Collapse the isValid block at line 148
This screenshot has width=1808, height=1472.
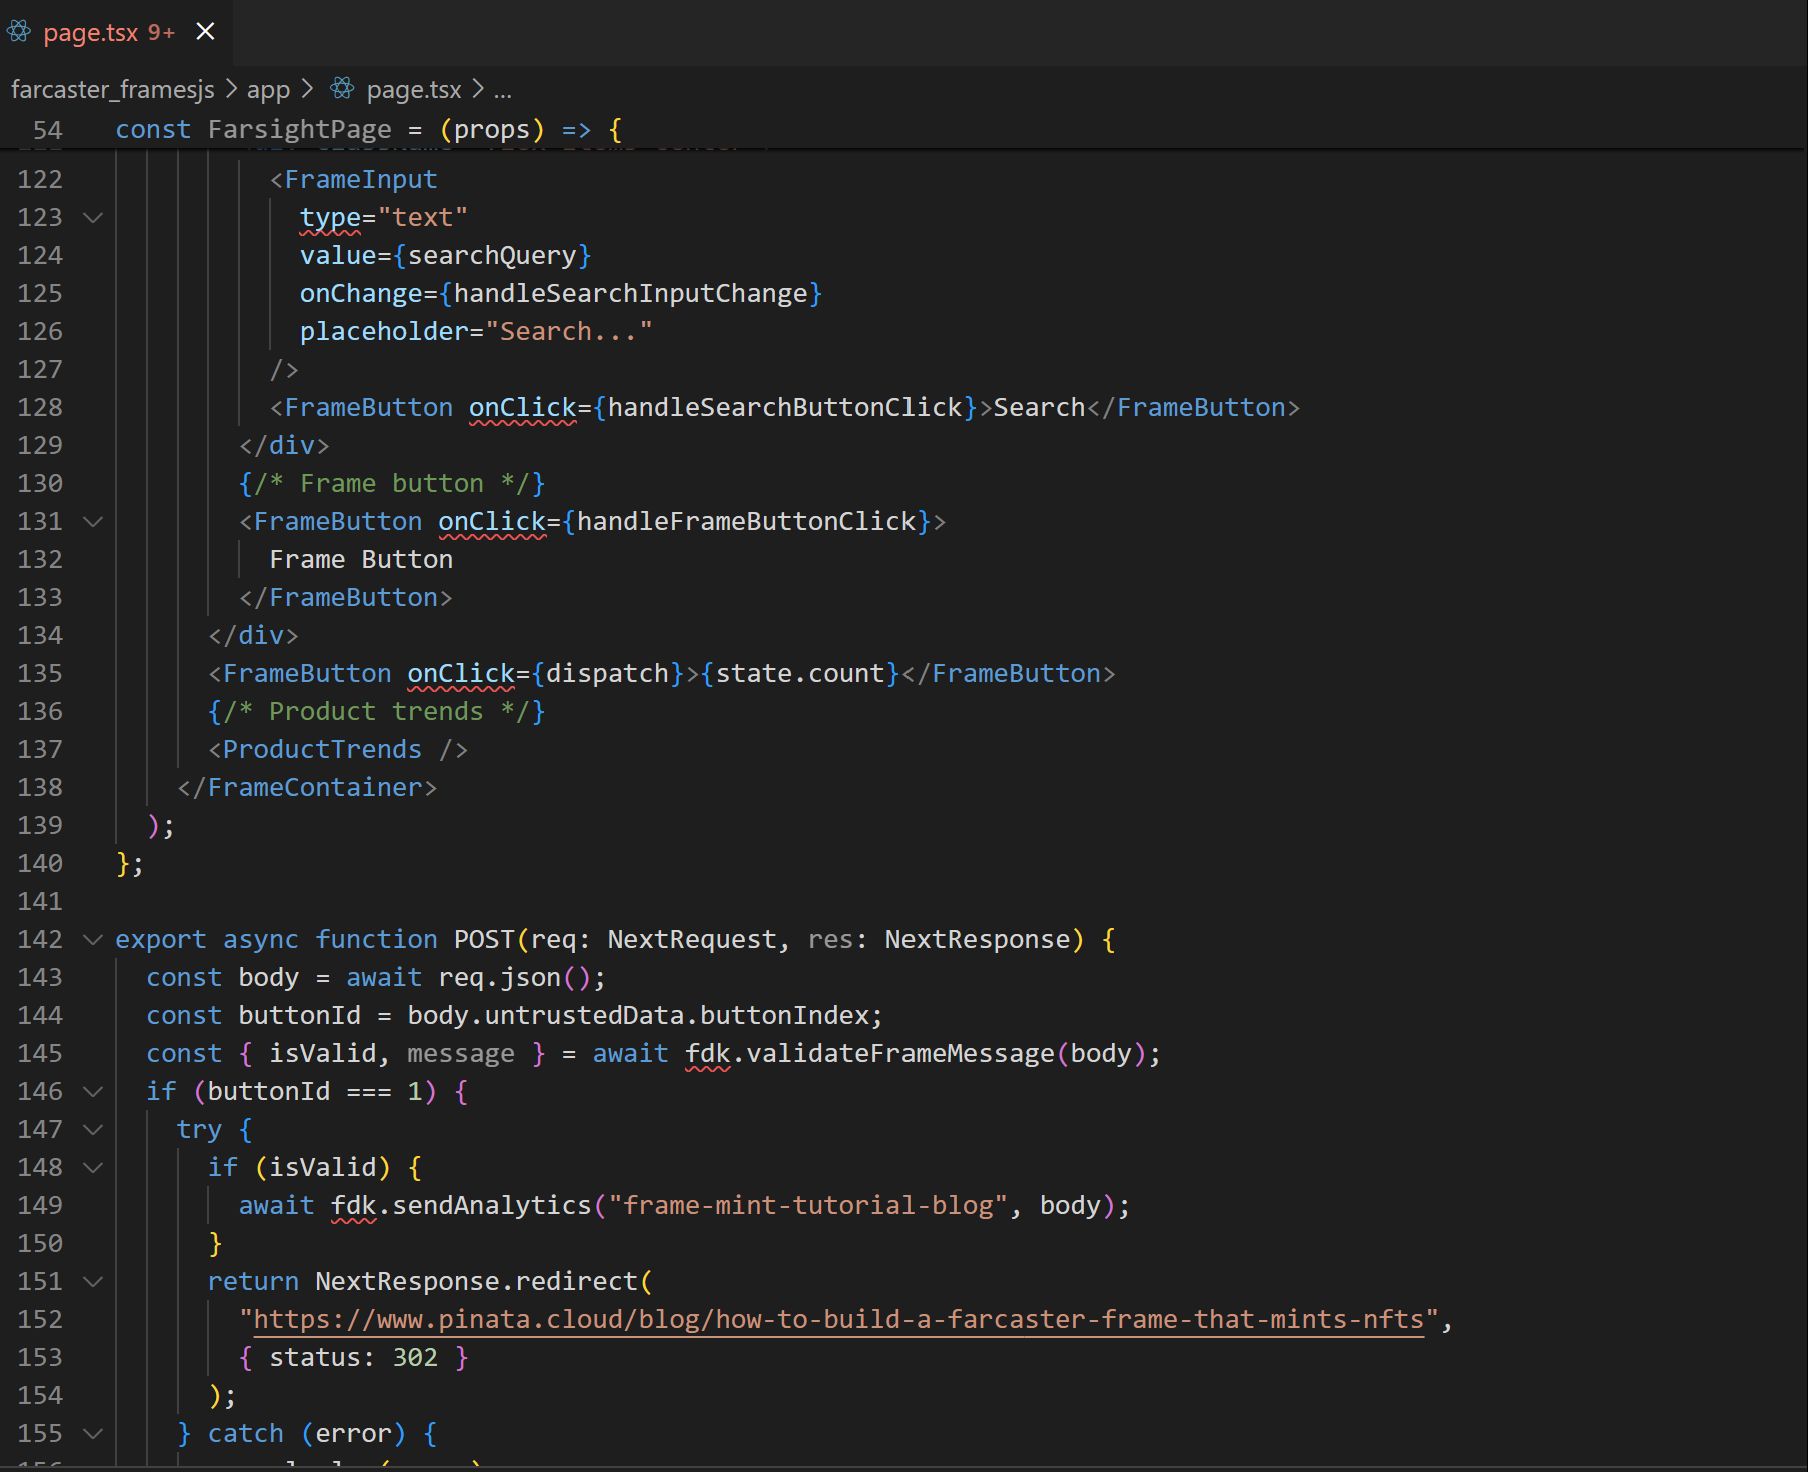click(x=93, y=1167)
